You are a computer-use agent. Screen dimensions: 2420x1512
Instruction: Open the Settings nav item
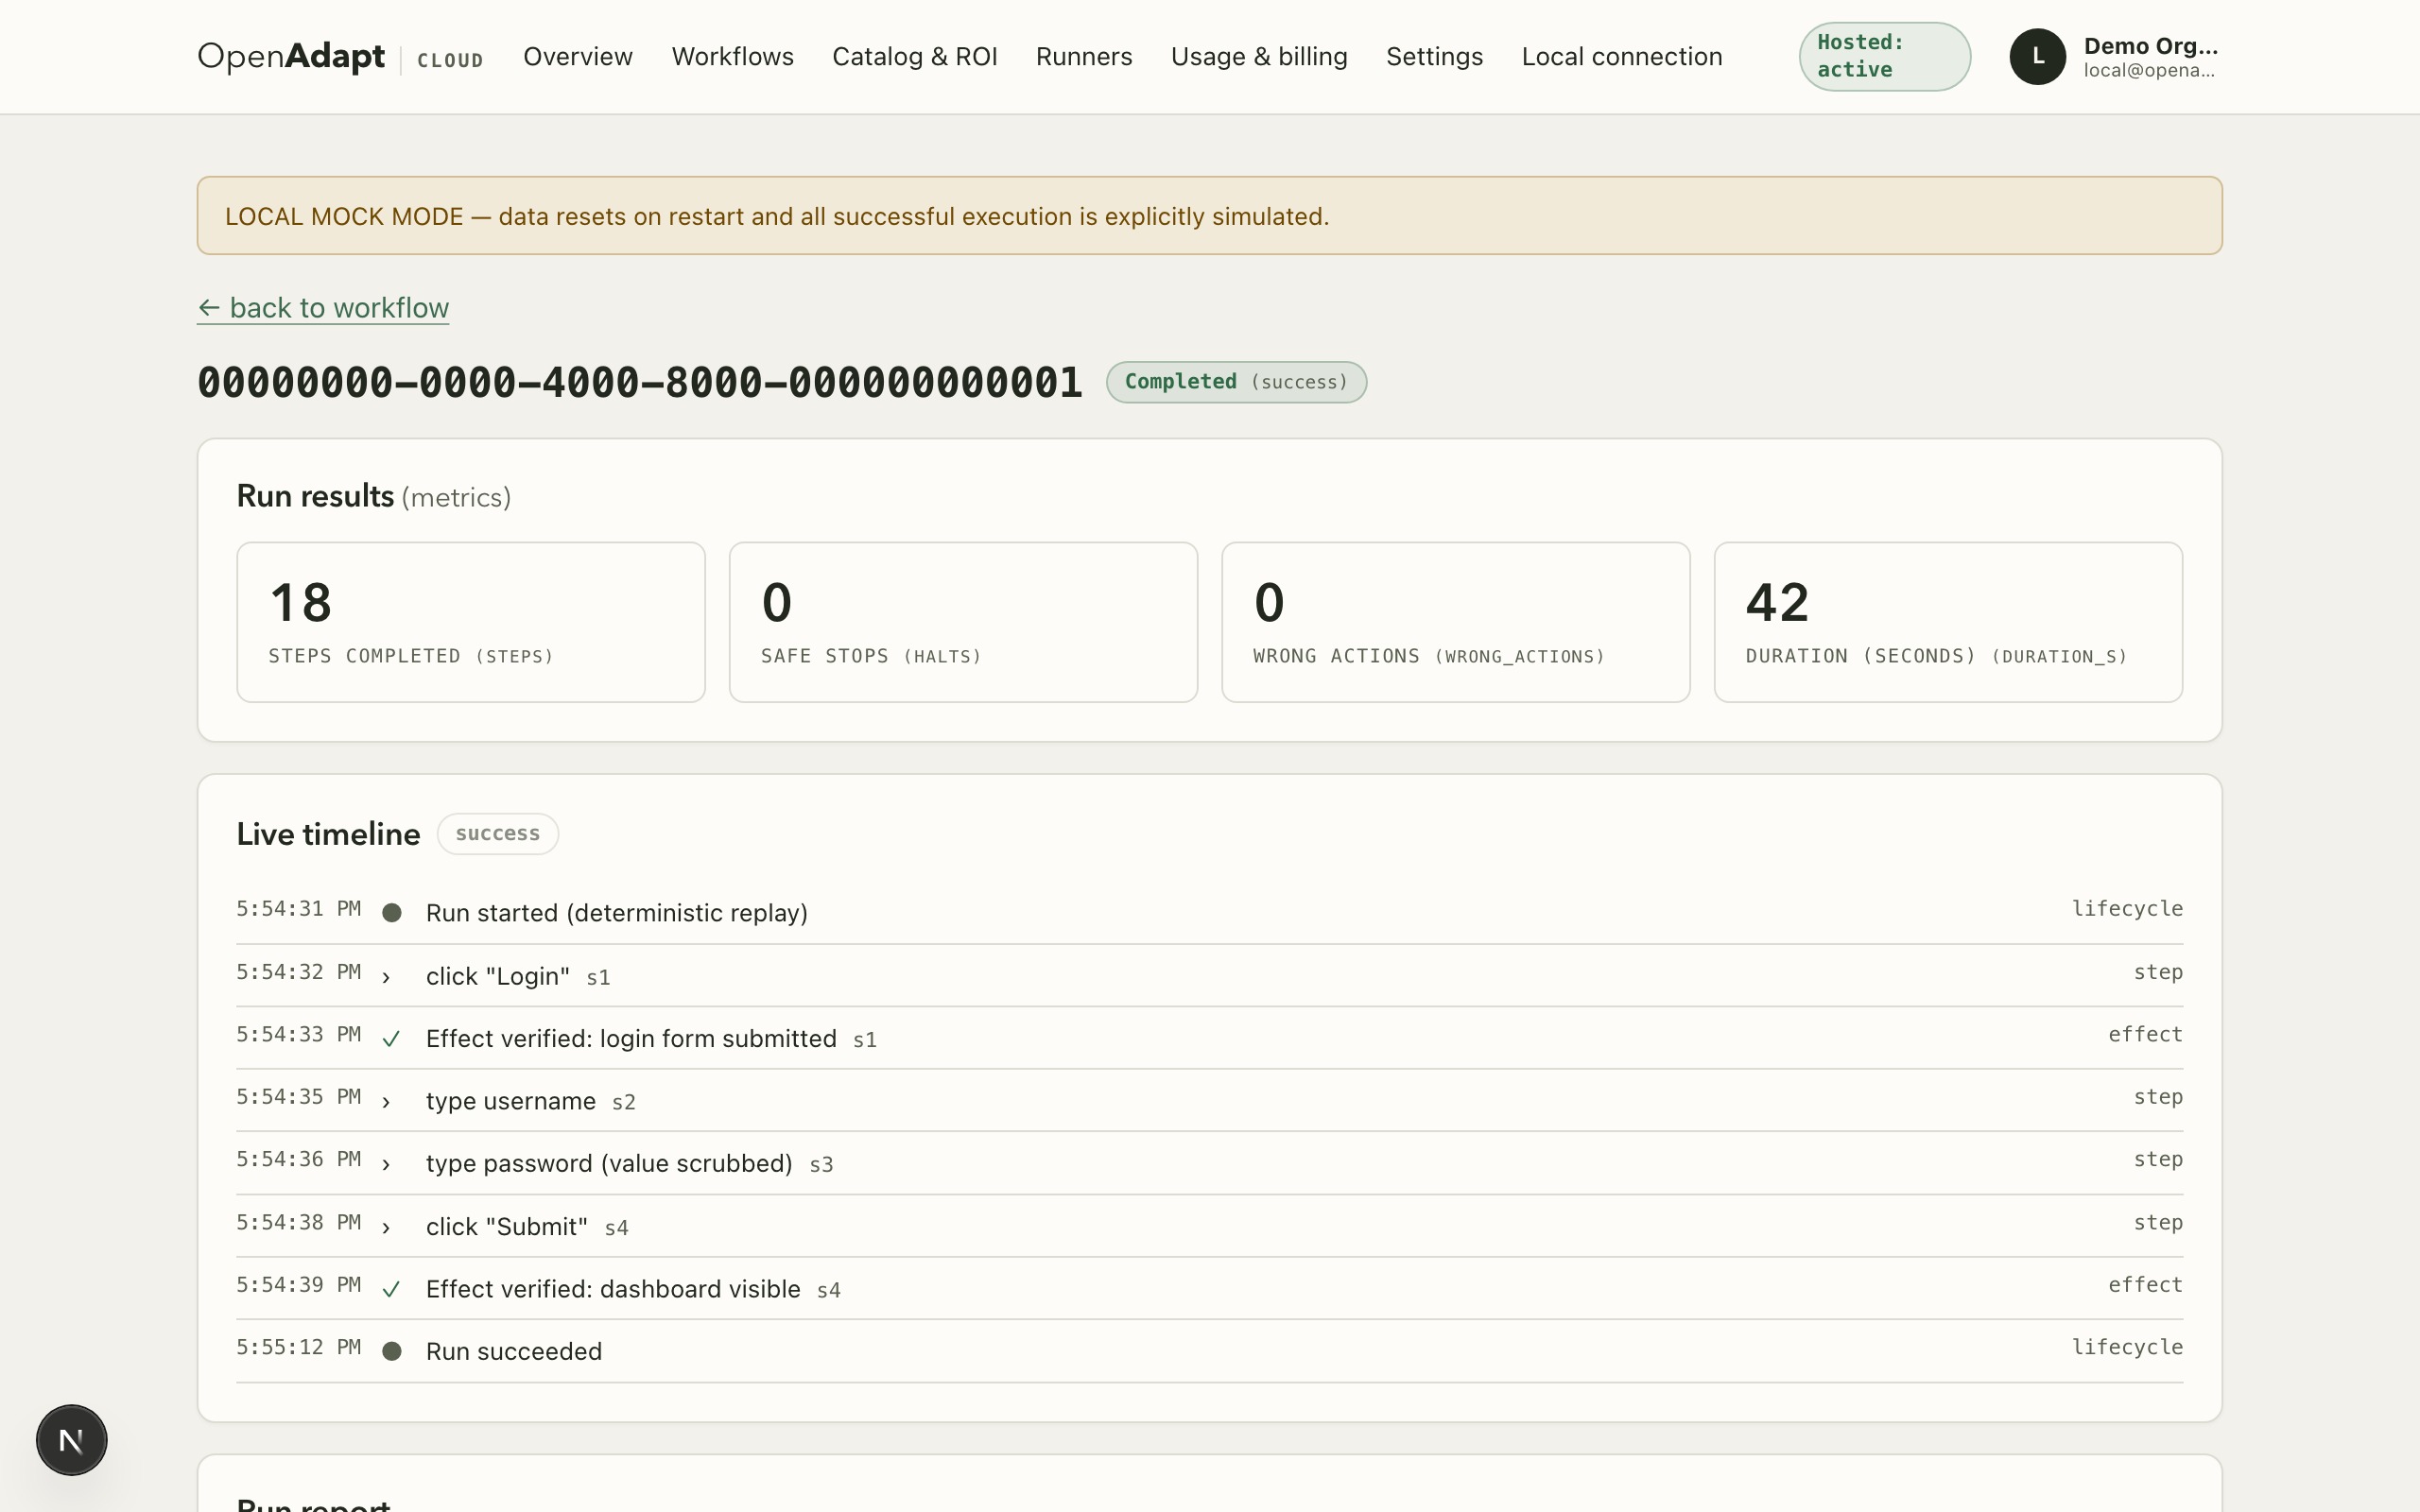click(1434, 57)
